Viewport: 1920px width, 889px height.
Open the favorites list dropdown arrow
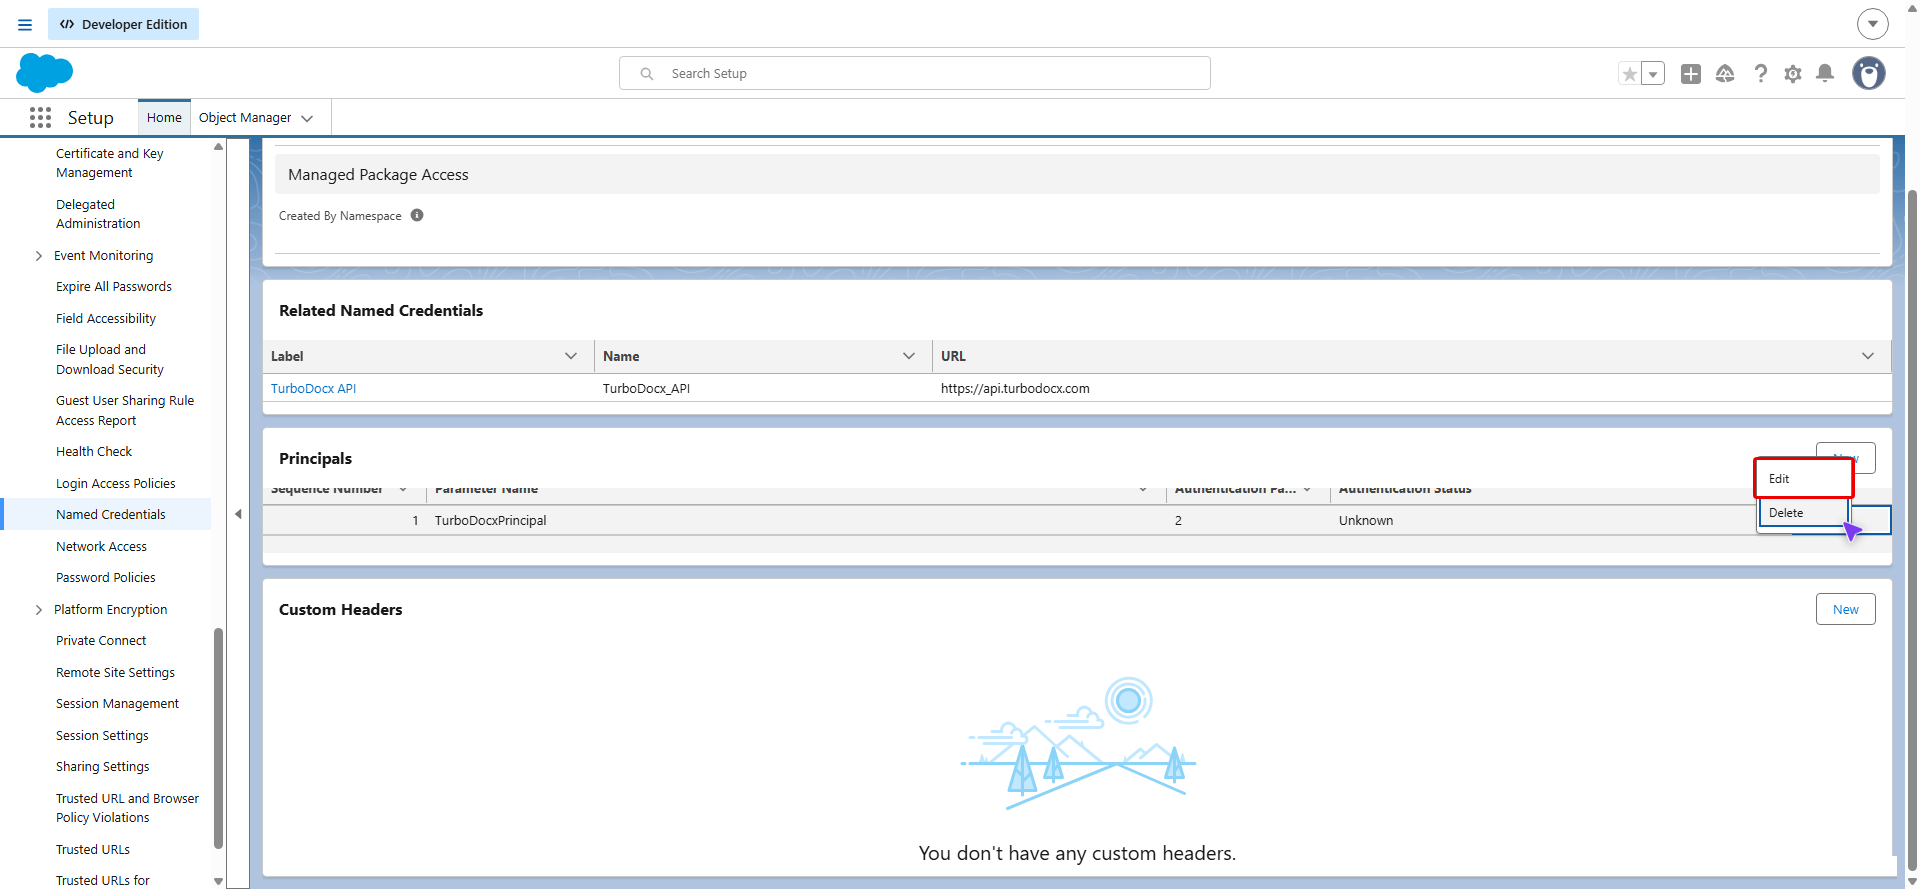pyautogui.click(x=1653, y=74)
